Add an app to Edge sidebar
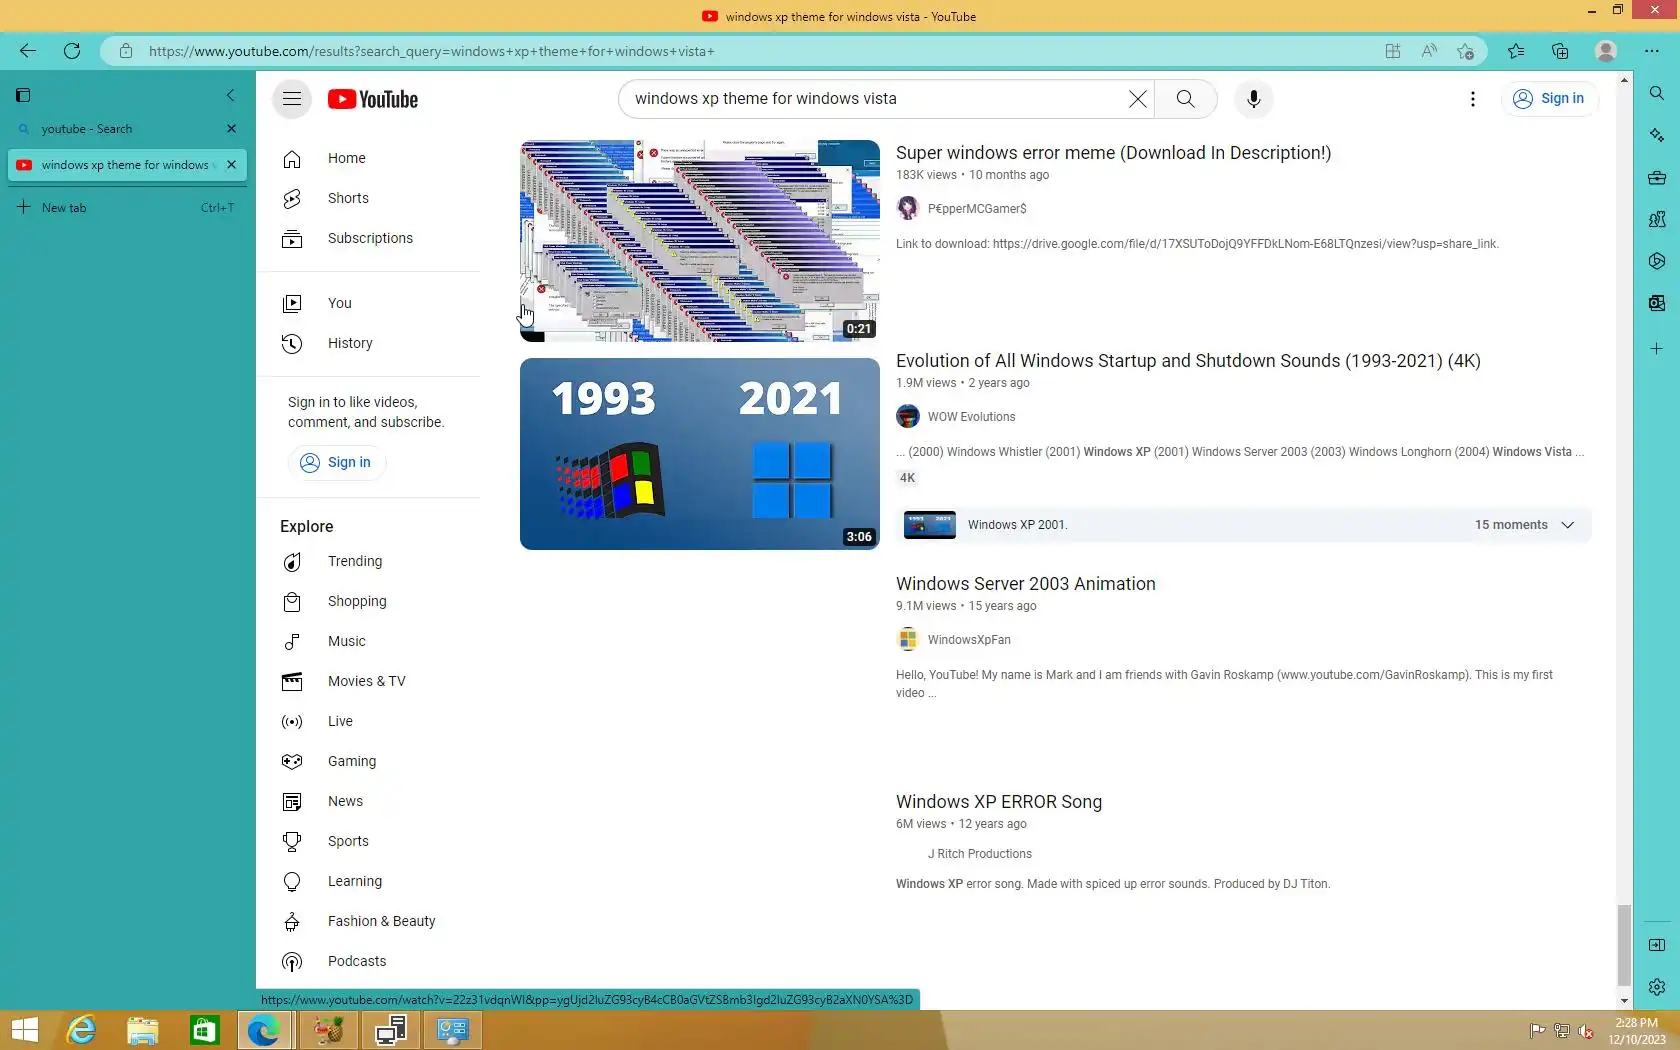 click(x=1657, y=349)
